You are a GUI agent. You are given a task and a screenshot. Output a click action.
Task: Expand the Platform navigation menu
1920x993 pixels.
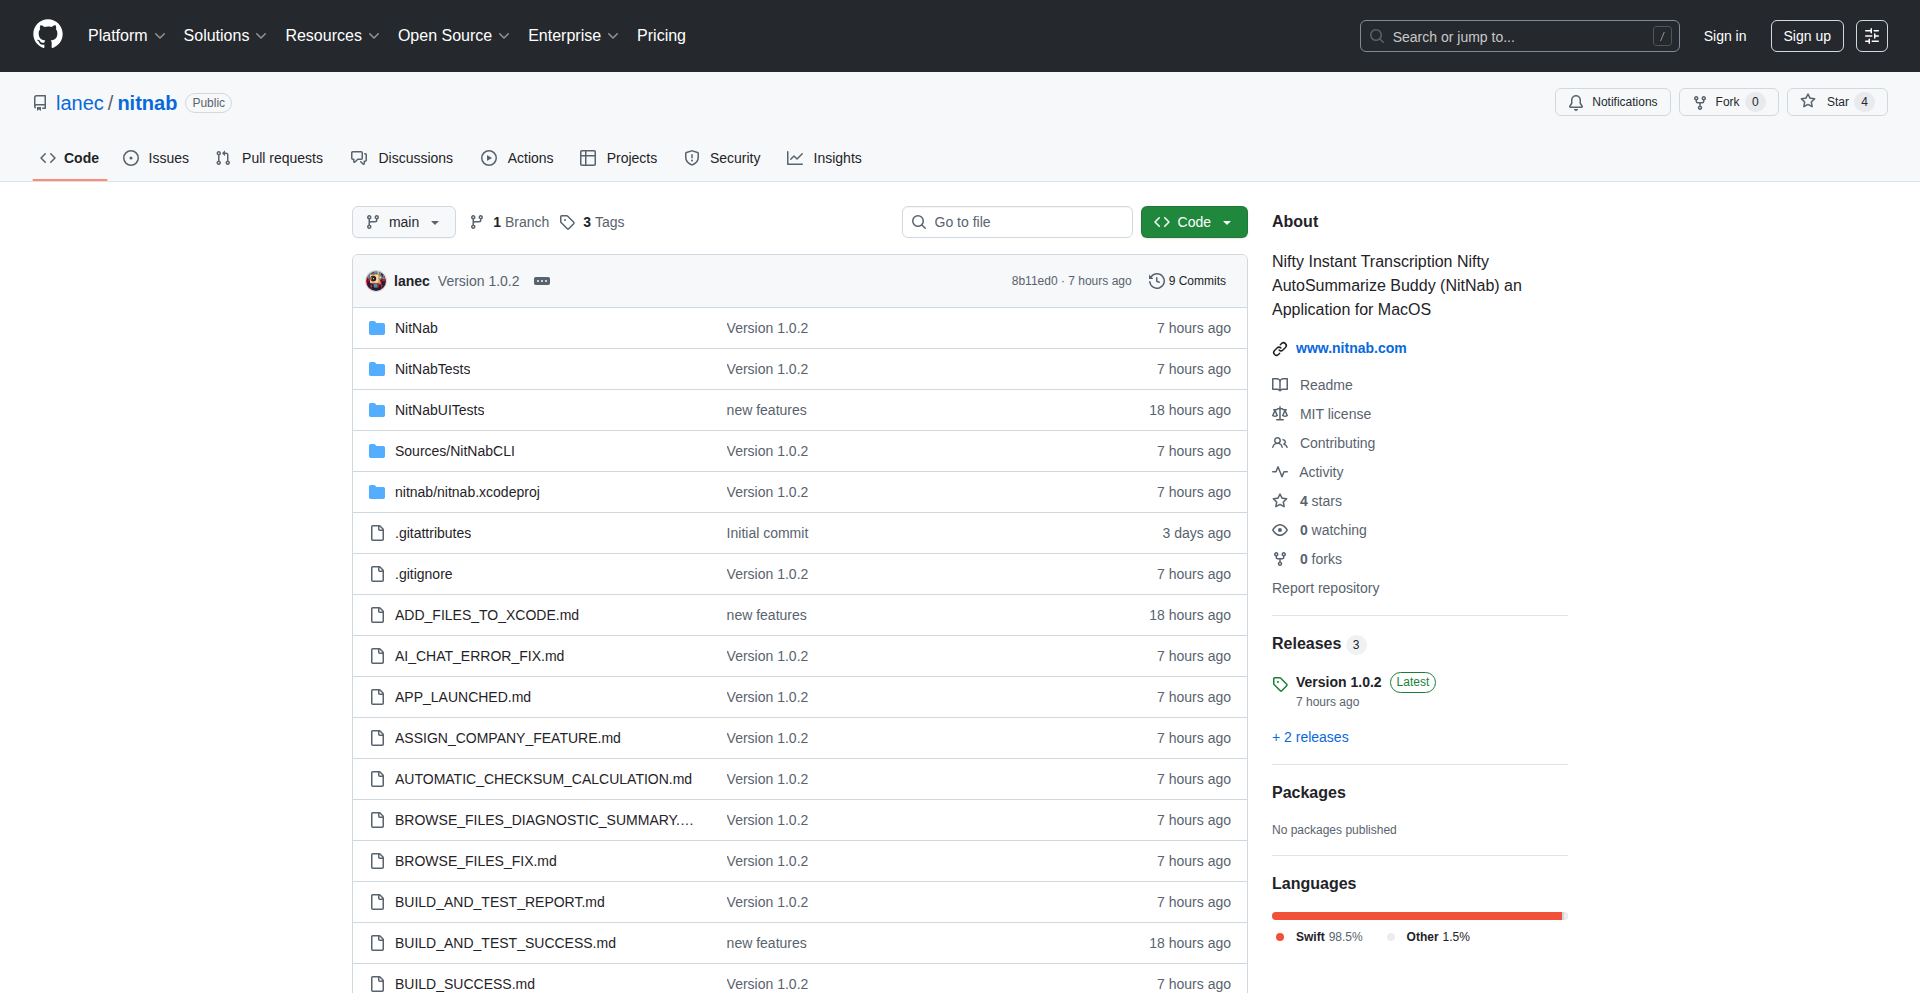tap(126, 36)
